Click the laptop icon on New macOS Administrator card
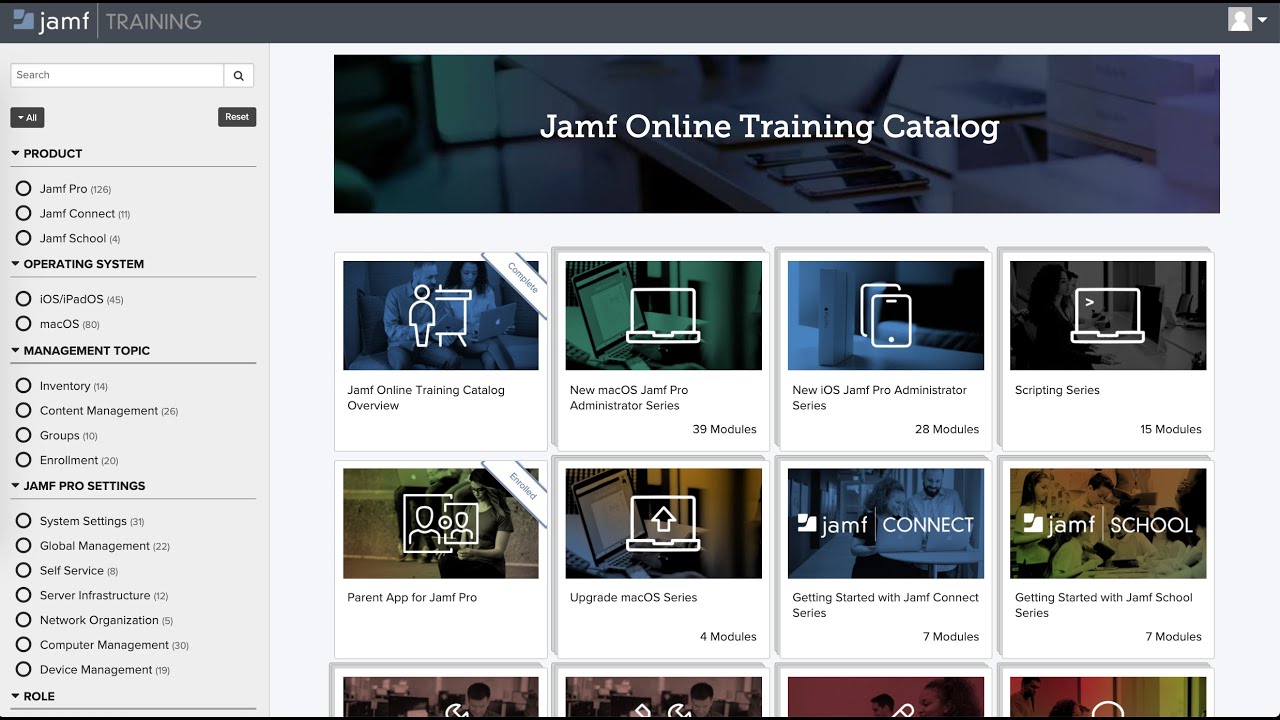This screenshot has height=720, width=1280. [662, 315]
